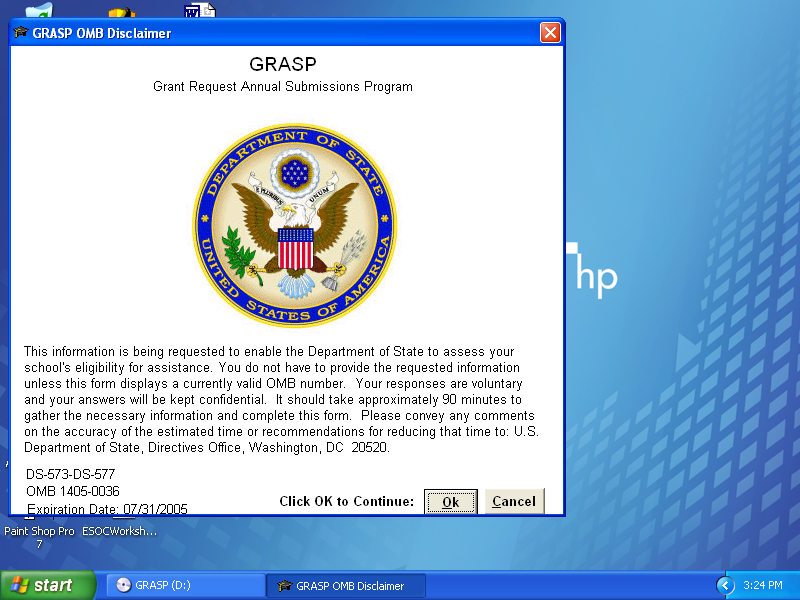Expand hidden system tray icons arrow

point(725,585)
